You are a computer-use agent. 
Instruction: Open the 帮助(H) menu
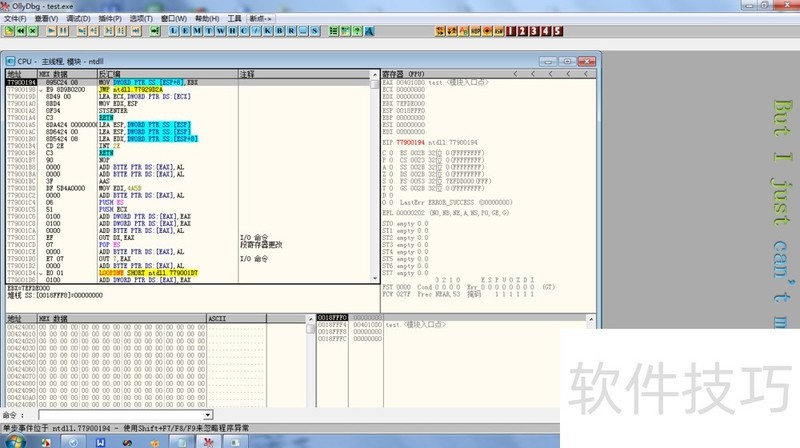(x=207, y=18)
